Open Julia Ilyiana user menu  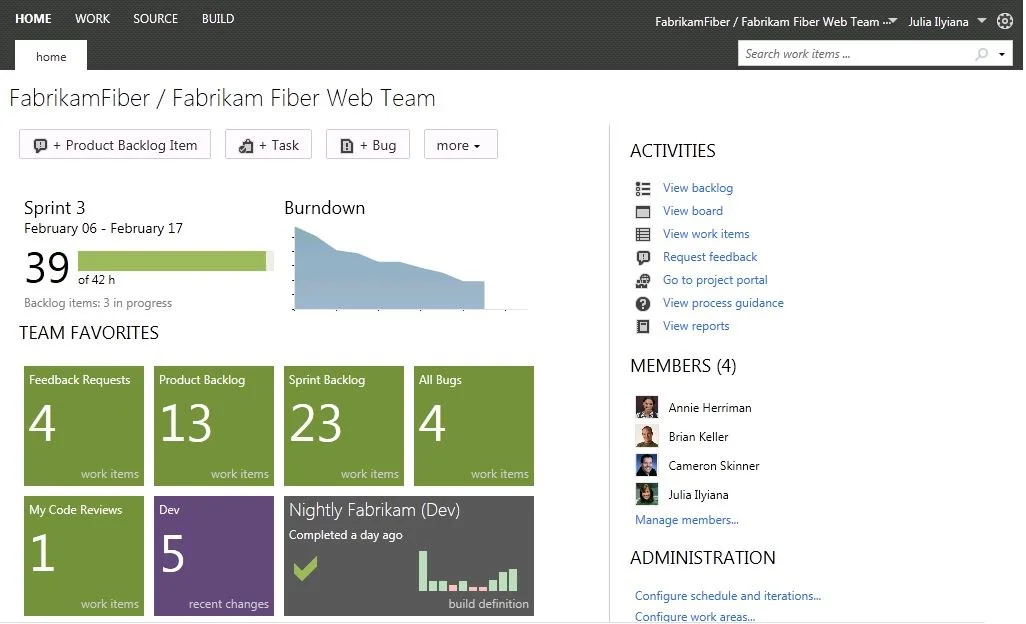[x=947, y=22]
